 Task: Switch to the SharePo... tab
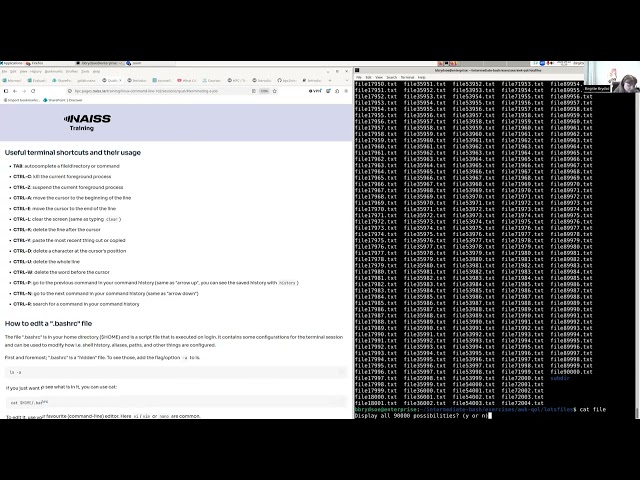[62, 80]
